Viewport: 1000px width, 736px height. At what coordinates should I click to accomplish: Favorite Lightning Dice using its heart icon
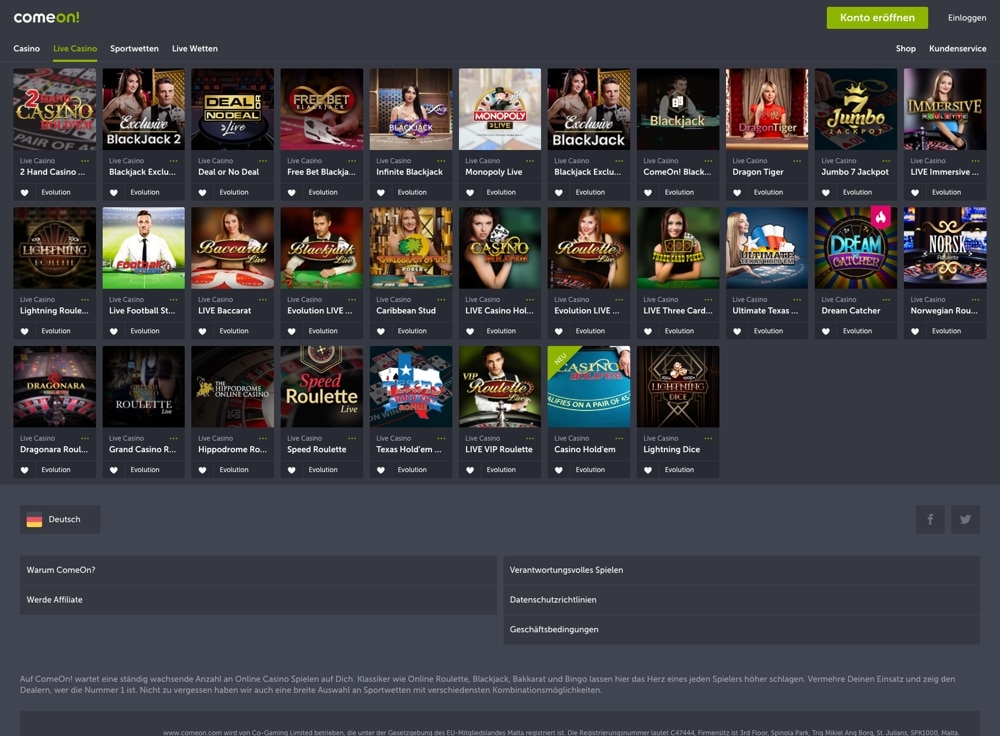pos(648,470)
